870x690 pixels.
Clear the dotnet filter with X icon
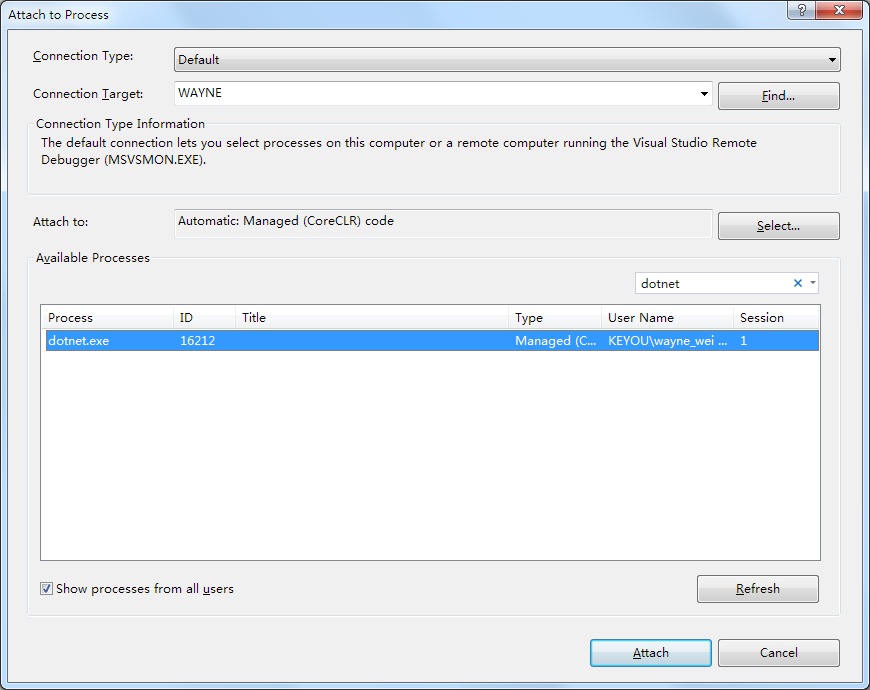798,283
